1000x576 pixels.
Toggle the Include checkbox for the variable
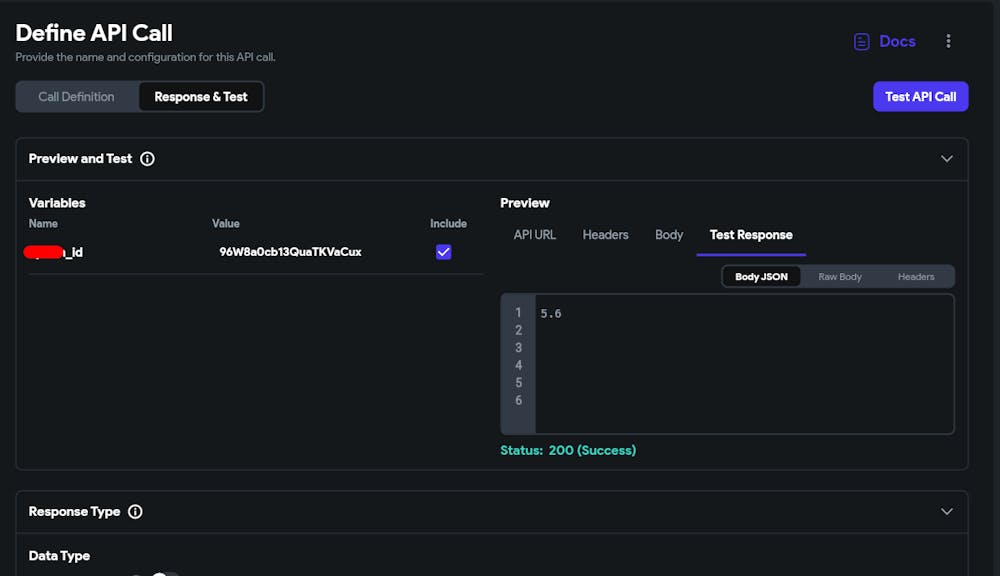444,252
